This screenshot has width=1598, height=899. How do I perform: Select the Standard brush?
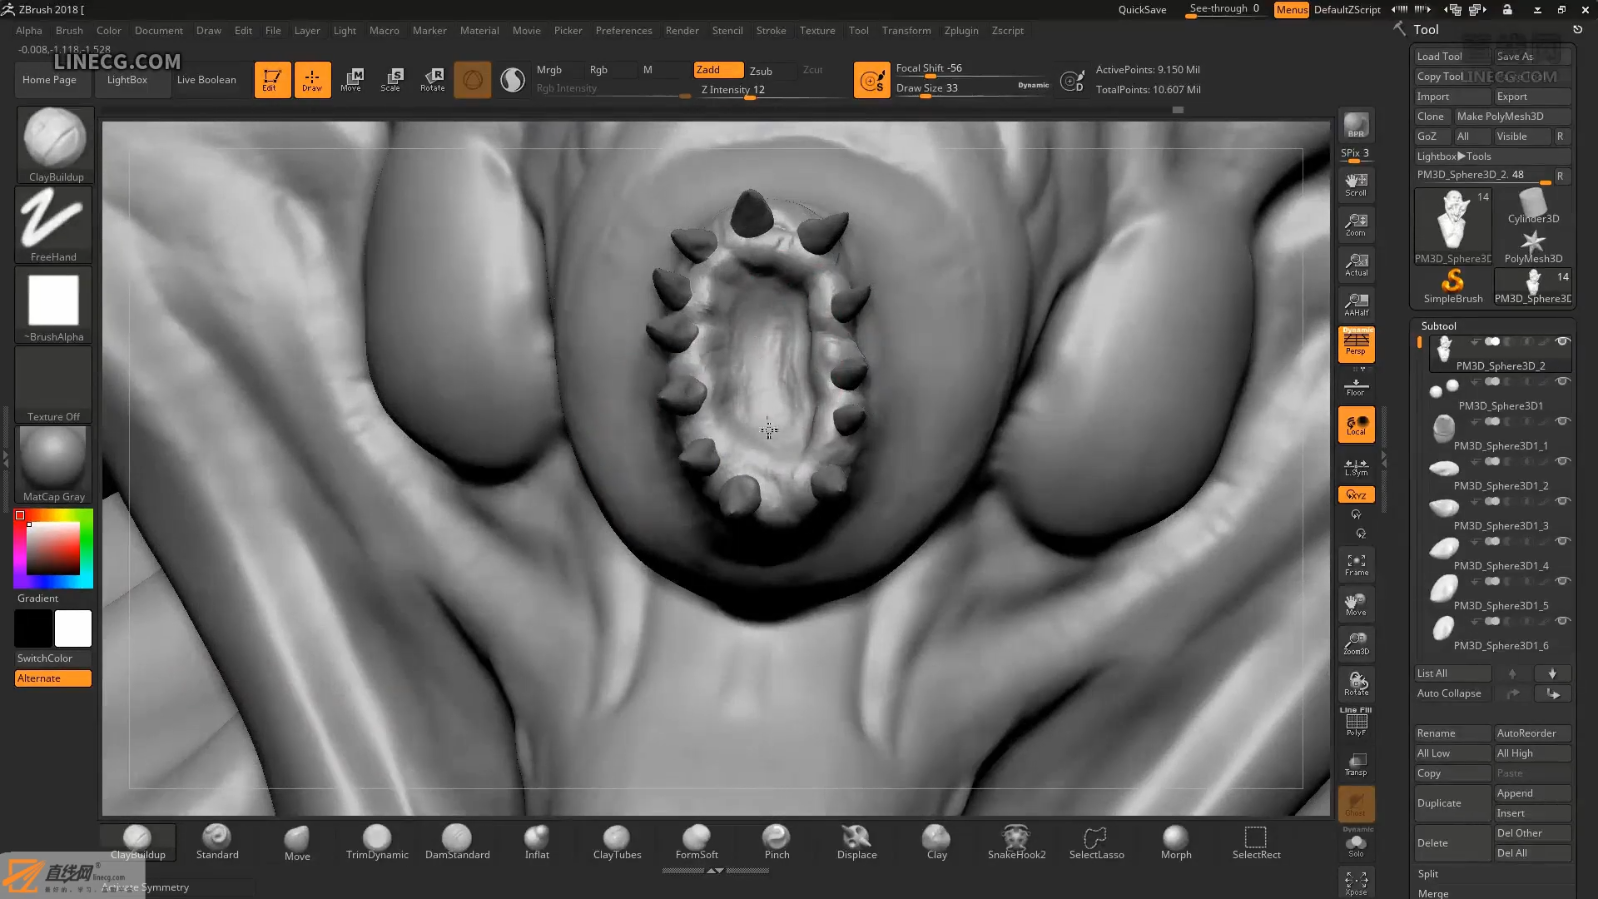pyautogui.click(x=217, y=842)
